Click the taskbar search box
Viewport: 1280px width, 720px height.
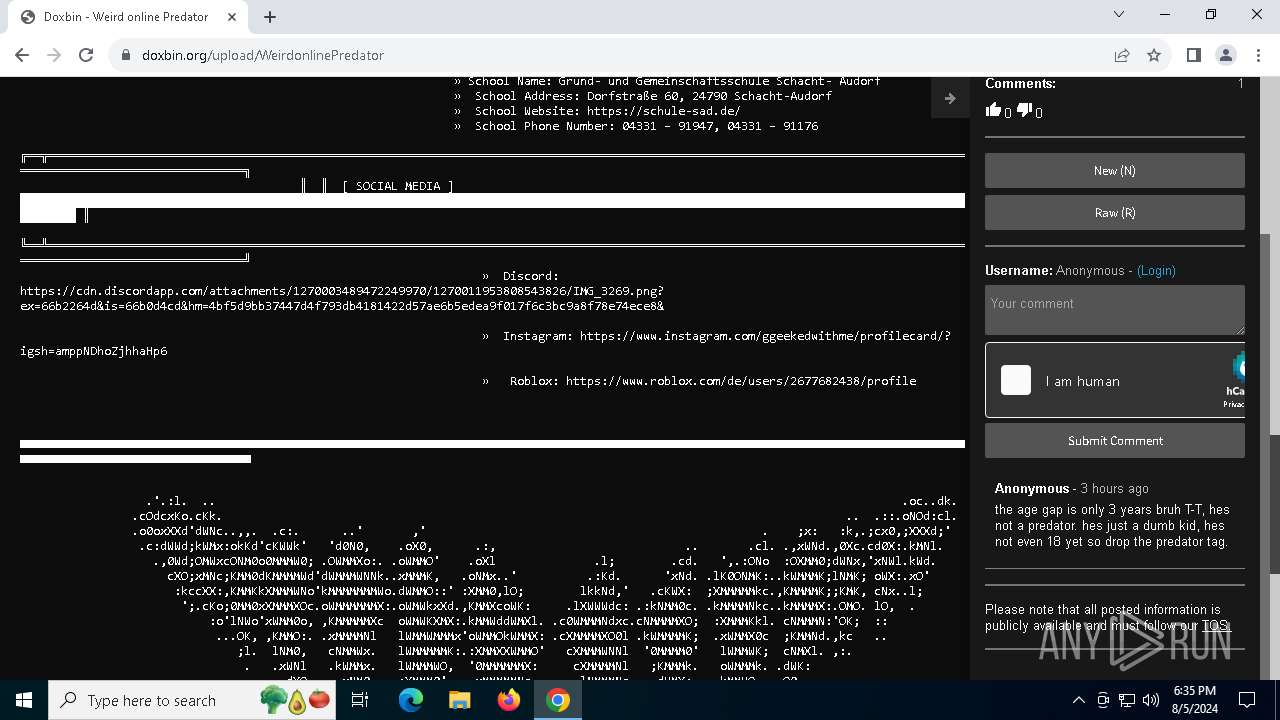pos(193,700)
